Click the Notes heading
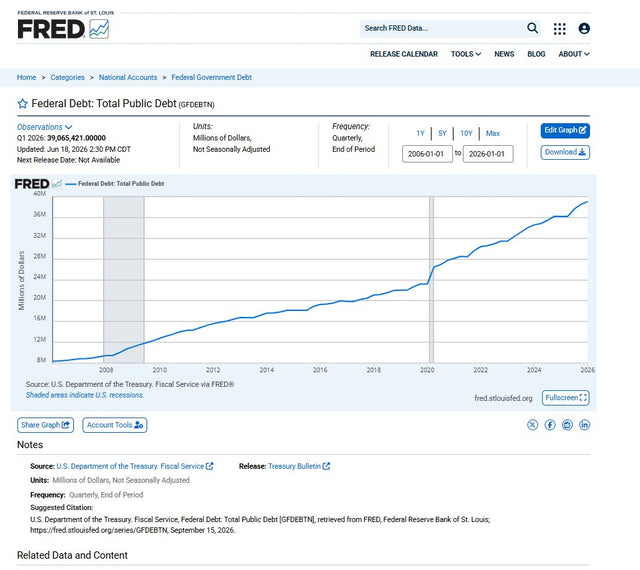The image size is (640, 570). pyautogui.click(x=30, y=445)
